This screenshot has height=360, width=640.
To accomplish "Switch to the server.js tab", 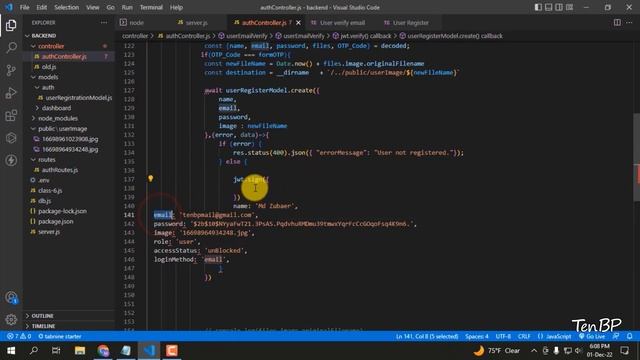I will 196,23.
